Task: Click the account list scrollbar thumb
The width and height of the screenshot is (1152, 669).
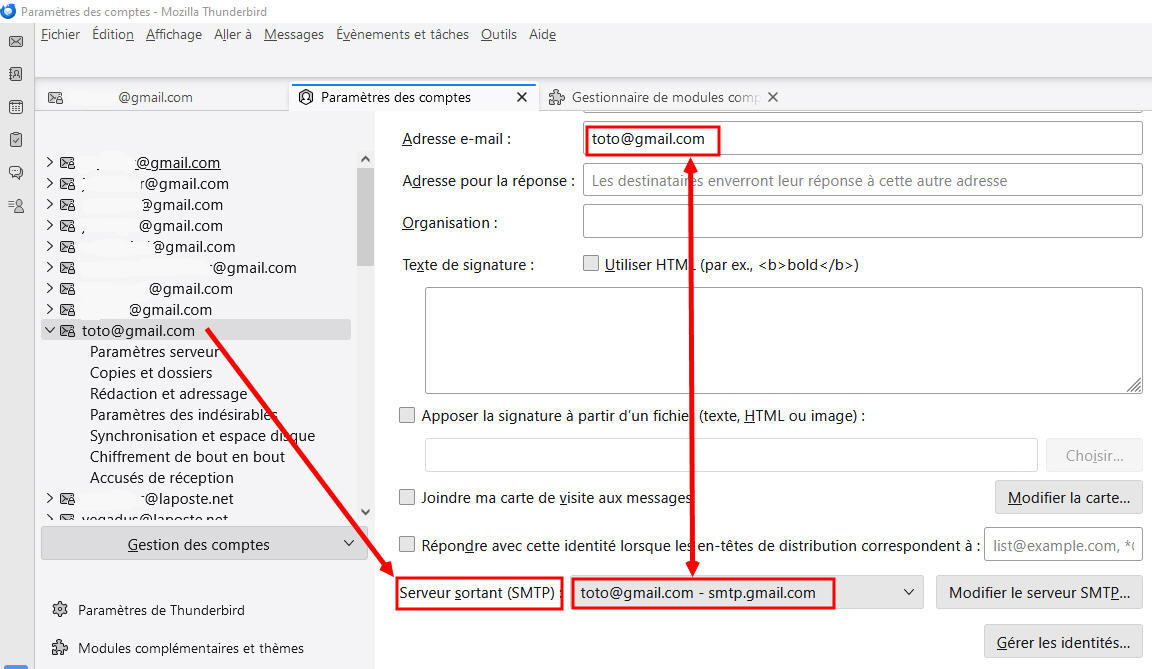Action: coord(365,217)
